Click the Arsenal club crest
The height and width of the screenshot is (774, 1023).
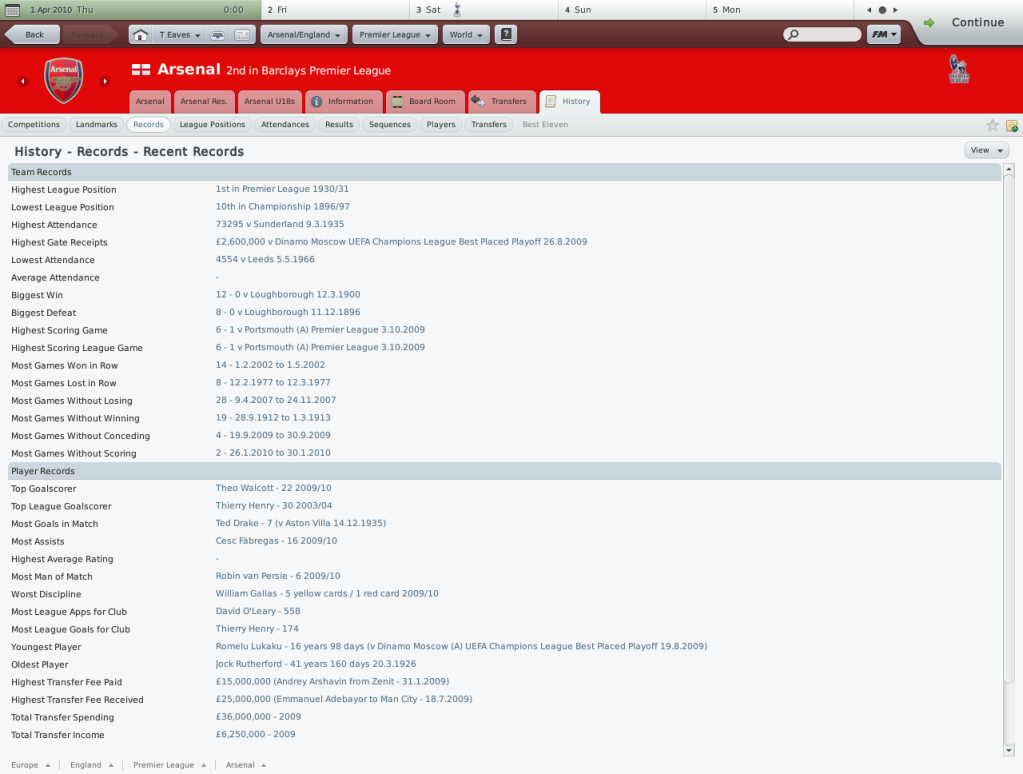click(x=63, y=80)
